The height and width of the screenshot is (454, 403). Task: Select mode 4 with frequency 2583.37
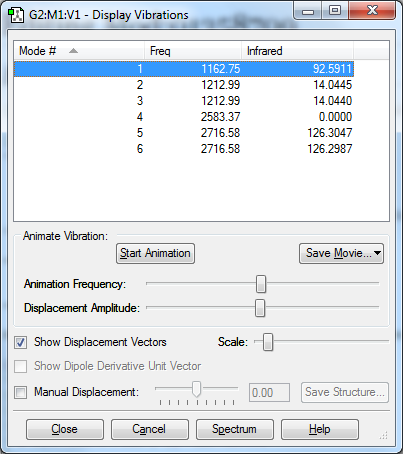pos(184,117)
